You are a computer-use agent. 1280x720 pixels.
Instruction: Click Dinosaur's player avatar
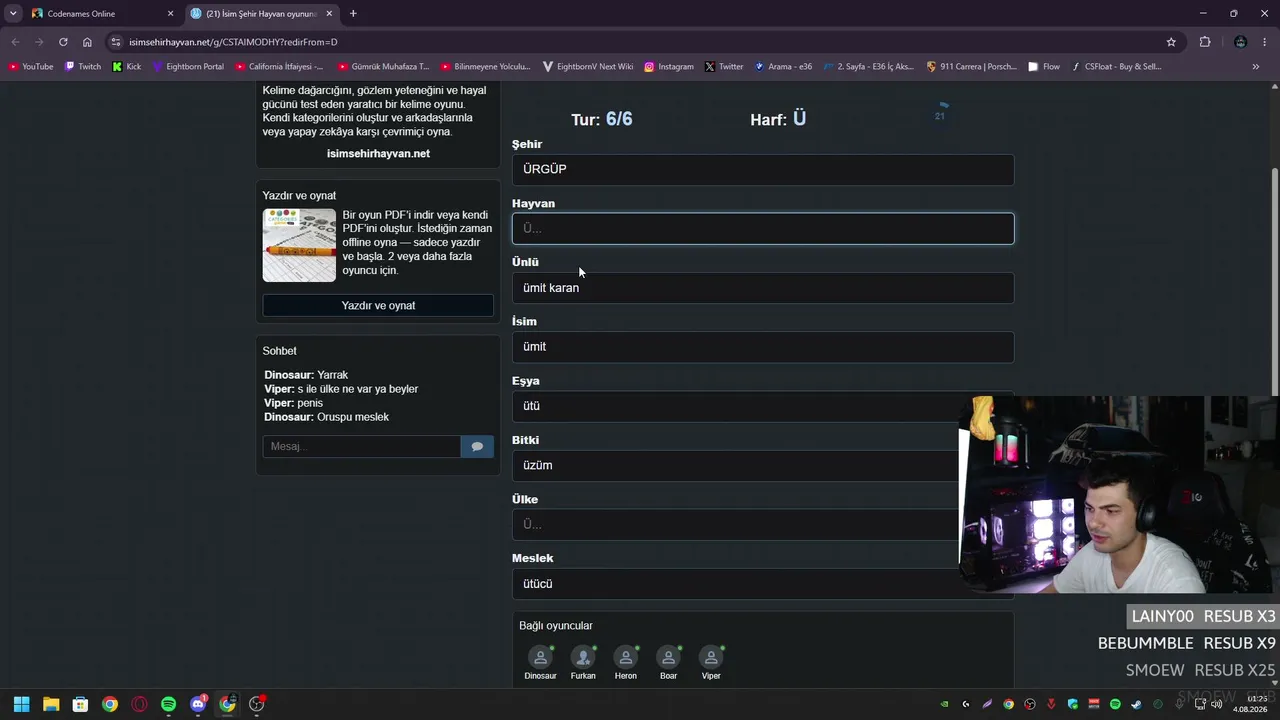(540, 657)
